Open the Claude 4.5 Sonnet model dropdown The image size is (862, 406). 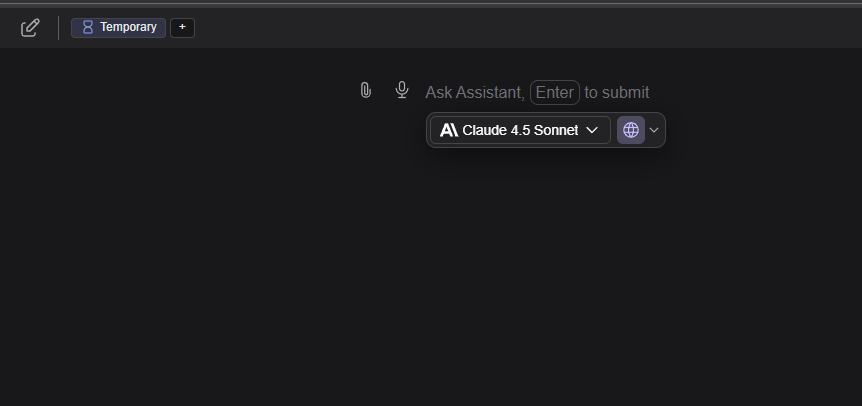click(x=520, y=130)
